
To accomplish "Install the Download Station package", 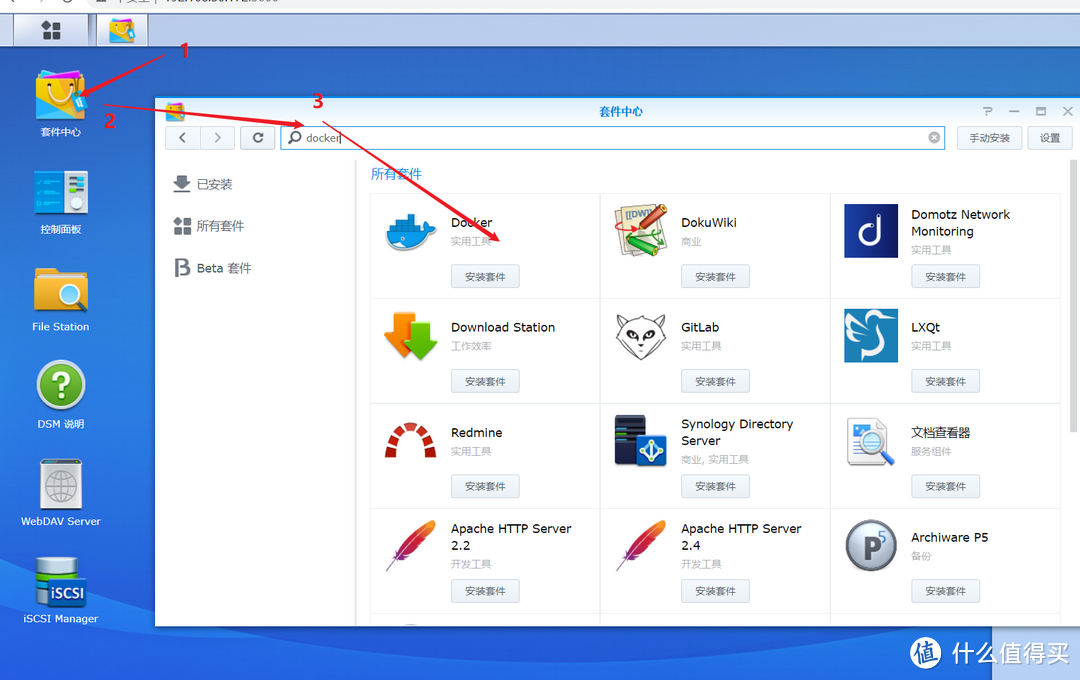I will 485,382.
